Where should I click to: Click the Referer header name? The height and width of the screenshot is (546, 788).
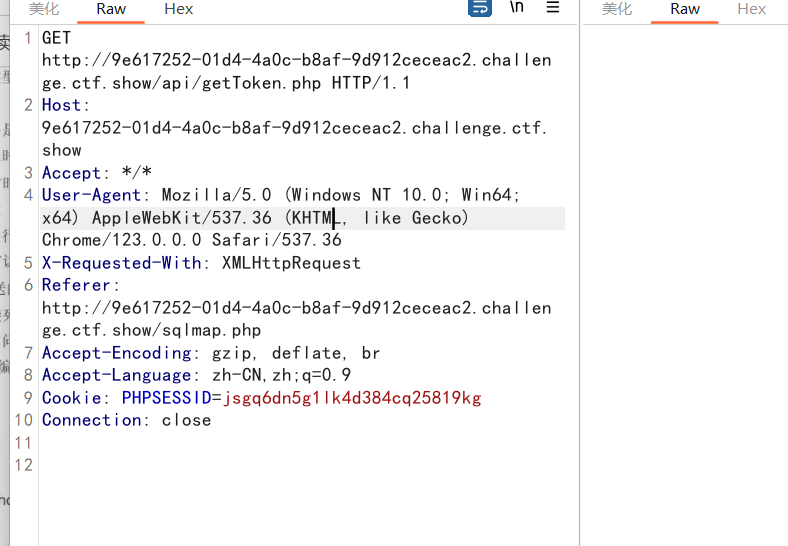click(x=76, y=285)
